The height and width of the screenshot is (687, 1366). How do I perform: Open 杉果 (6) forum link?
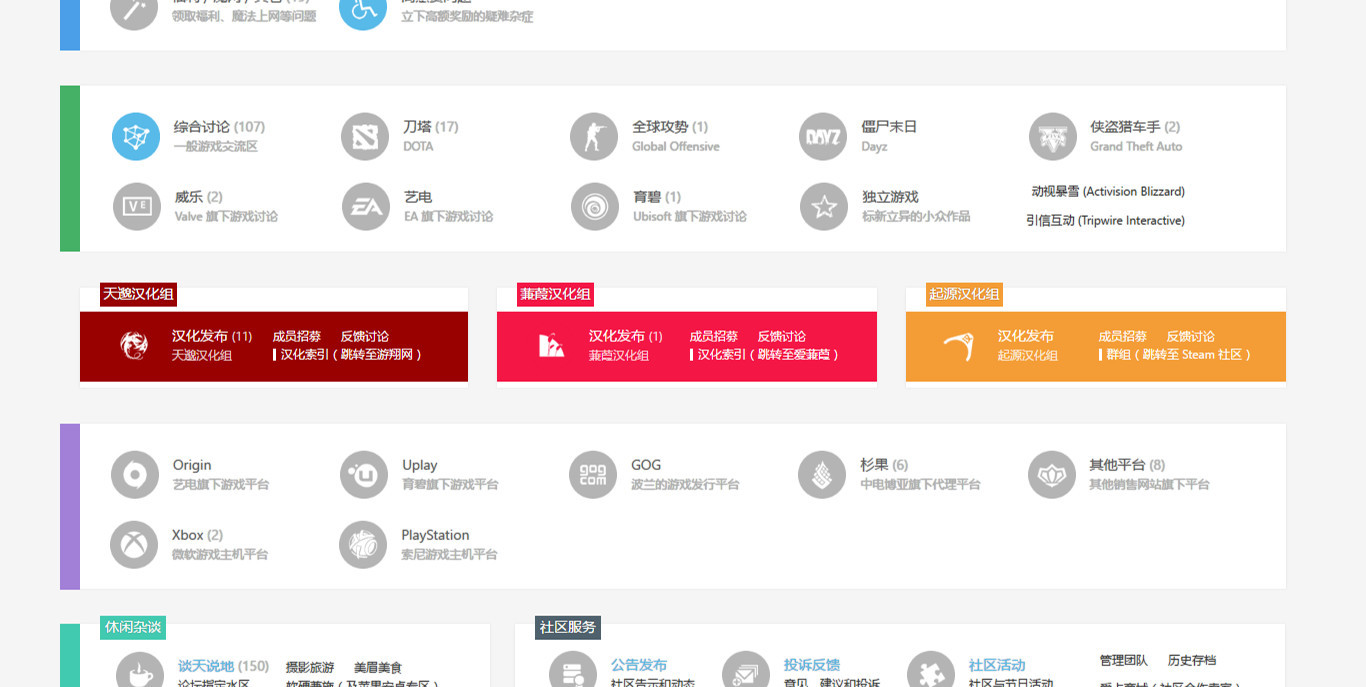click(884, 465)
